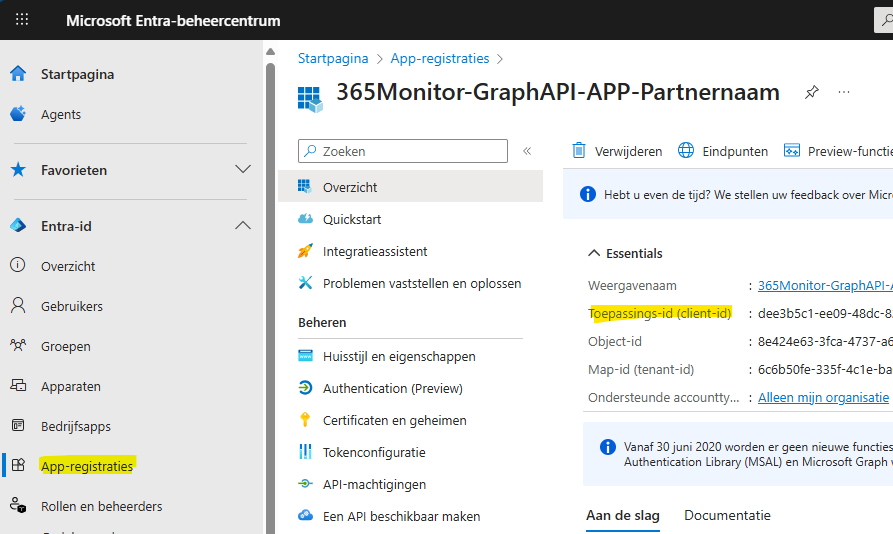Click the Bedrijfsapps icon
Viewport: 893px width, 534px height.
click(18, 425)
